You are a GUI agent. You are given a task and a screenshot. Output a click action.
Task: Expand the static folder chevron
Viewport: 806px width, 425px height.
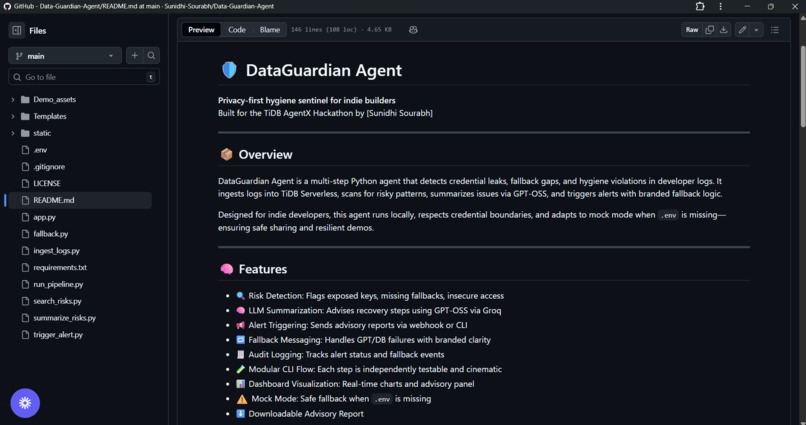(13, 133)
